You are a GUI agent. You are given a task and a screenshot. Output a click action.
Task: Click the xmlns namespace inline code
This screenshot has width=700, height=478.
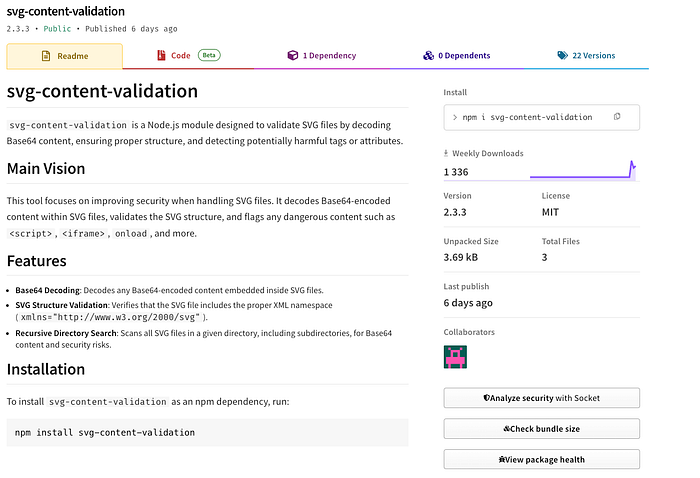[x=110, y=317]
